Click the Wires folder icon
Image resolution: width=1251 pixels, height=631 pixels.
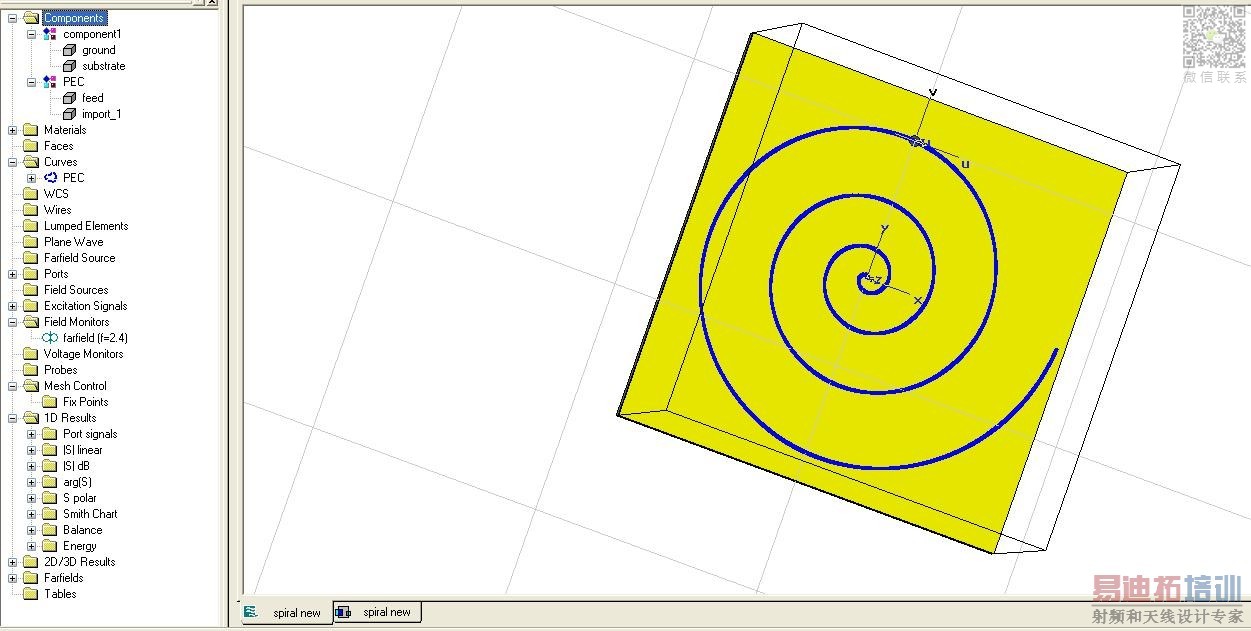pyautogui.click(x=30, y=210)
